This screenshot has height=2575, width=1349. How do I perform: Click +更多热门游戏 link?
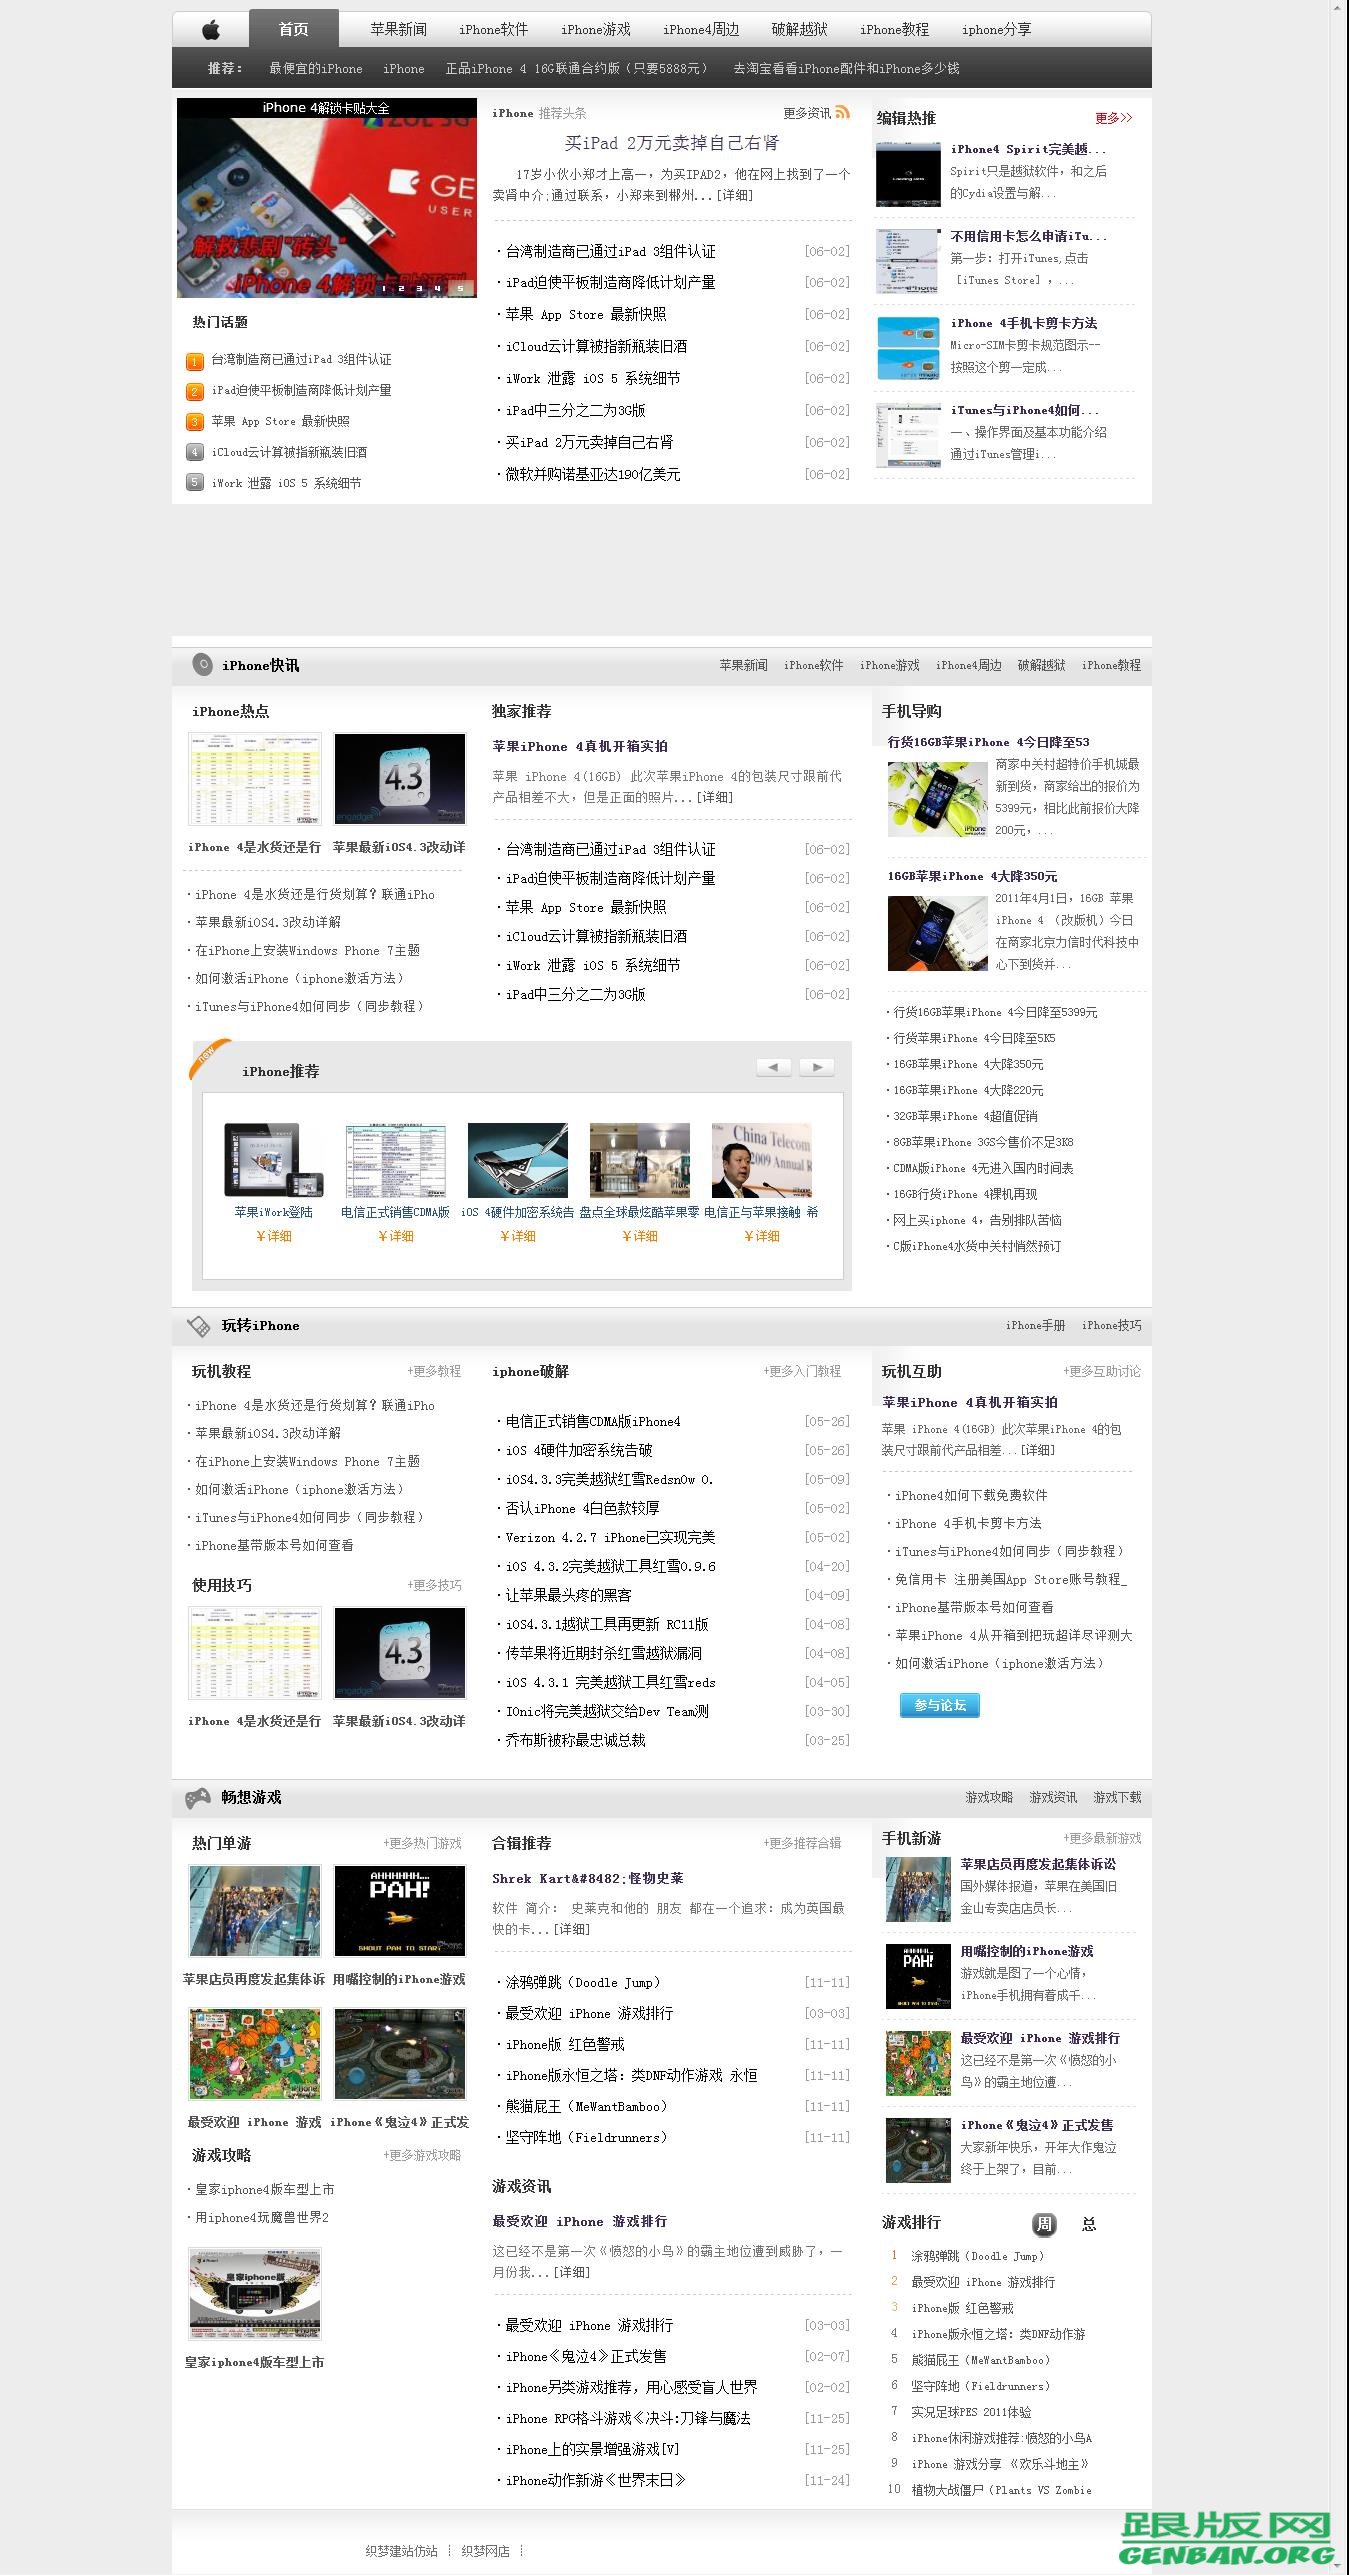(423, 1843)
